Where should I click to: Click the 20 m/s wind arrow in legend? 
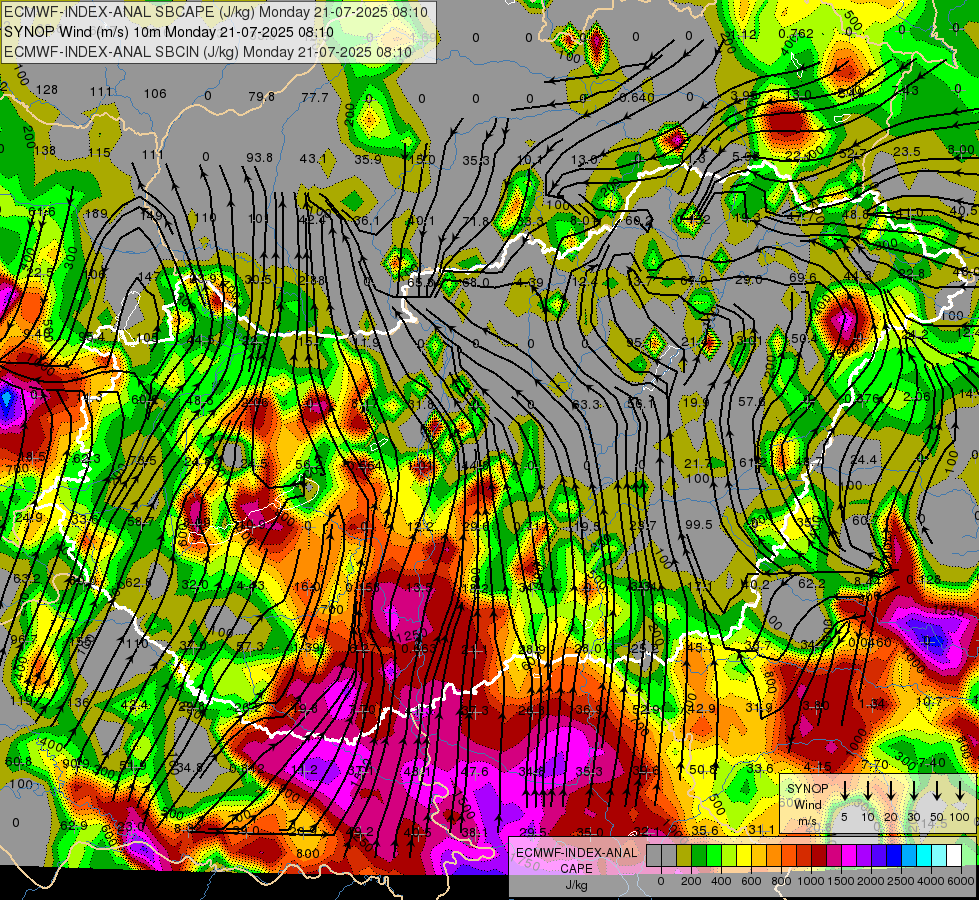click(891, 790)
